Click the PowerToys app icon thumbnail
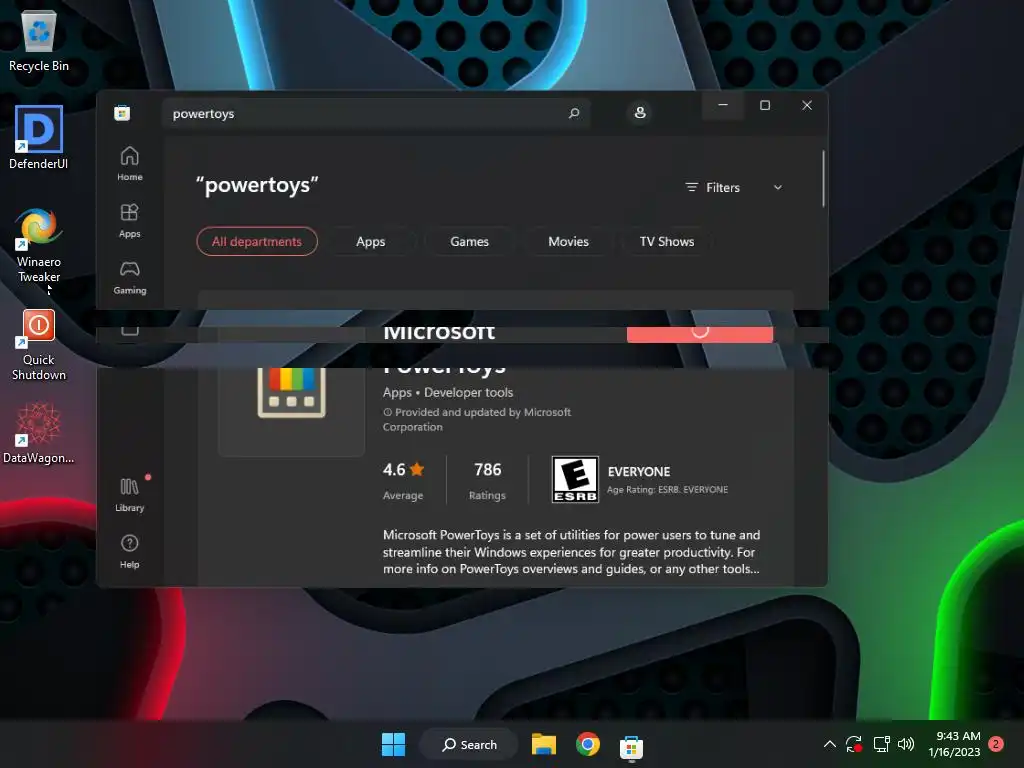 pos(291,392)
